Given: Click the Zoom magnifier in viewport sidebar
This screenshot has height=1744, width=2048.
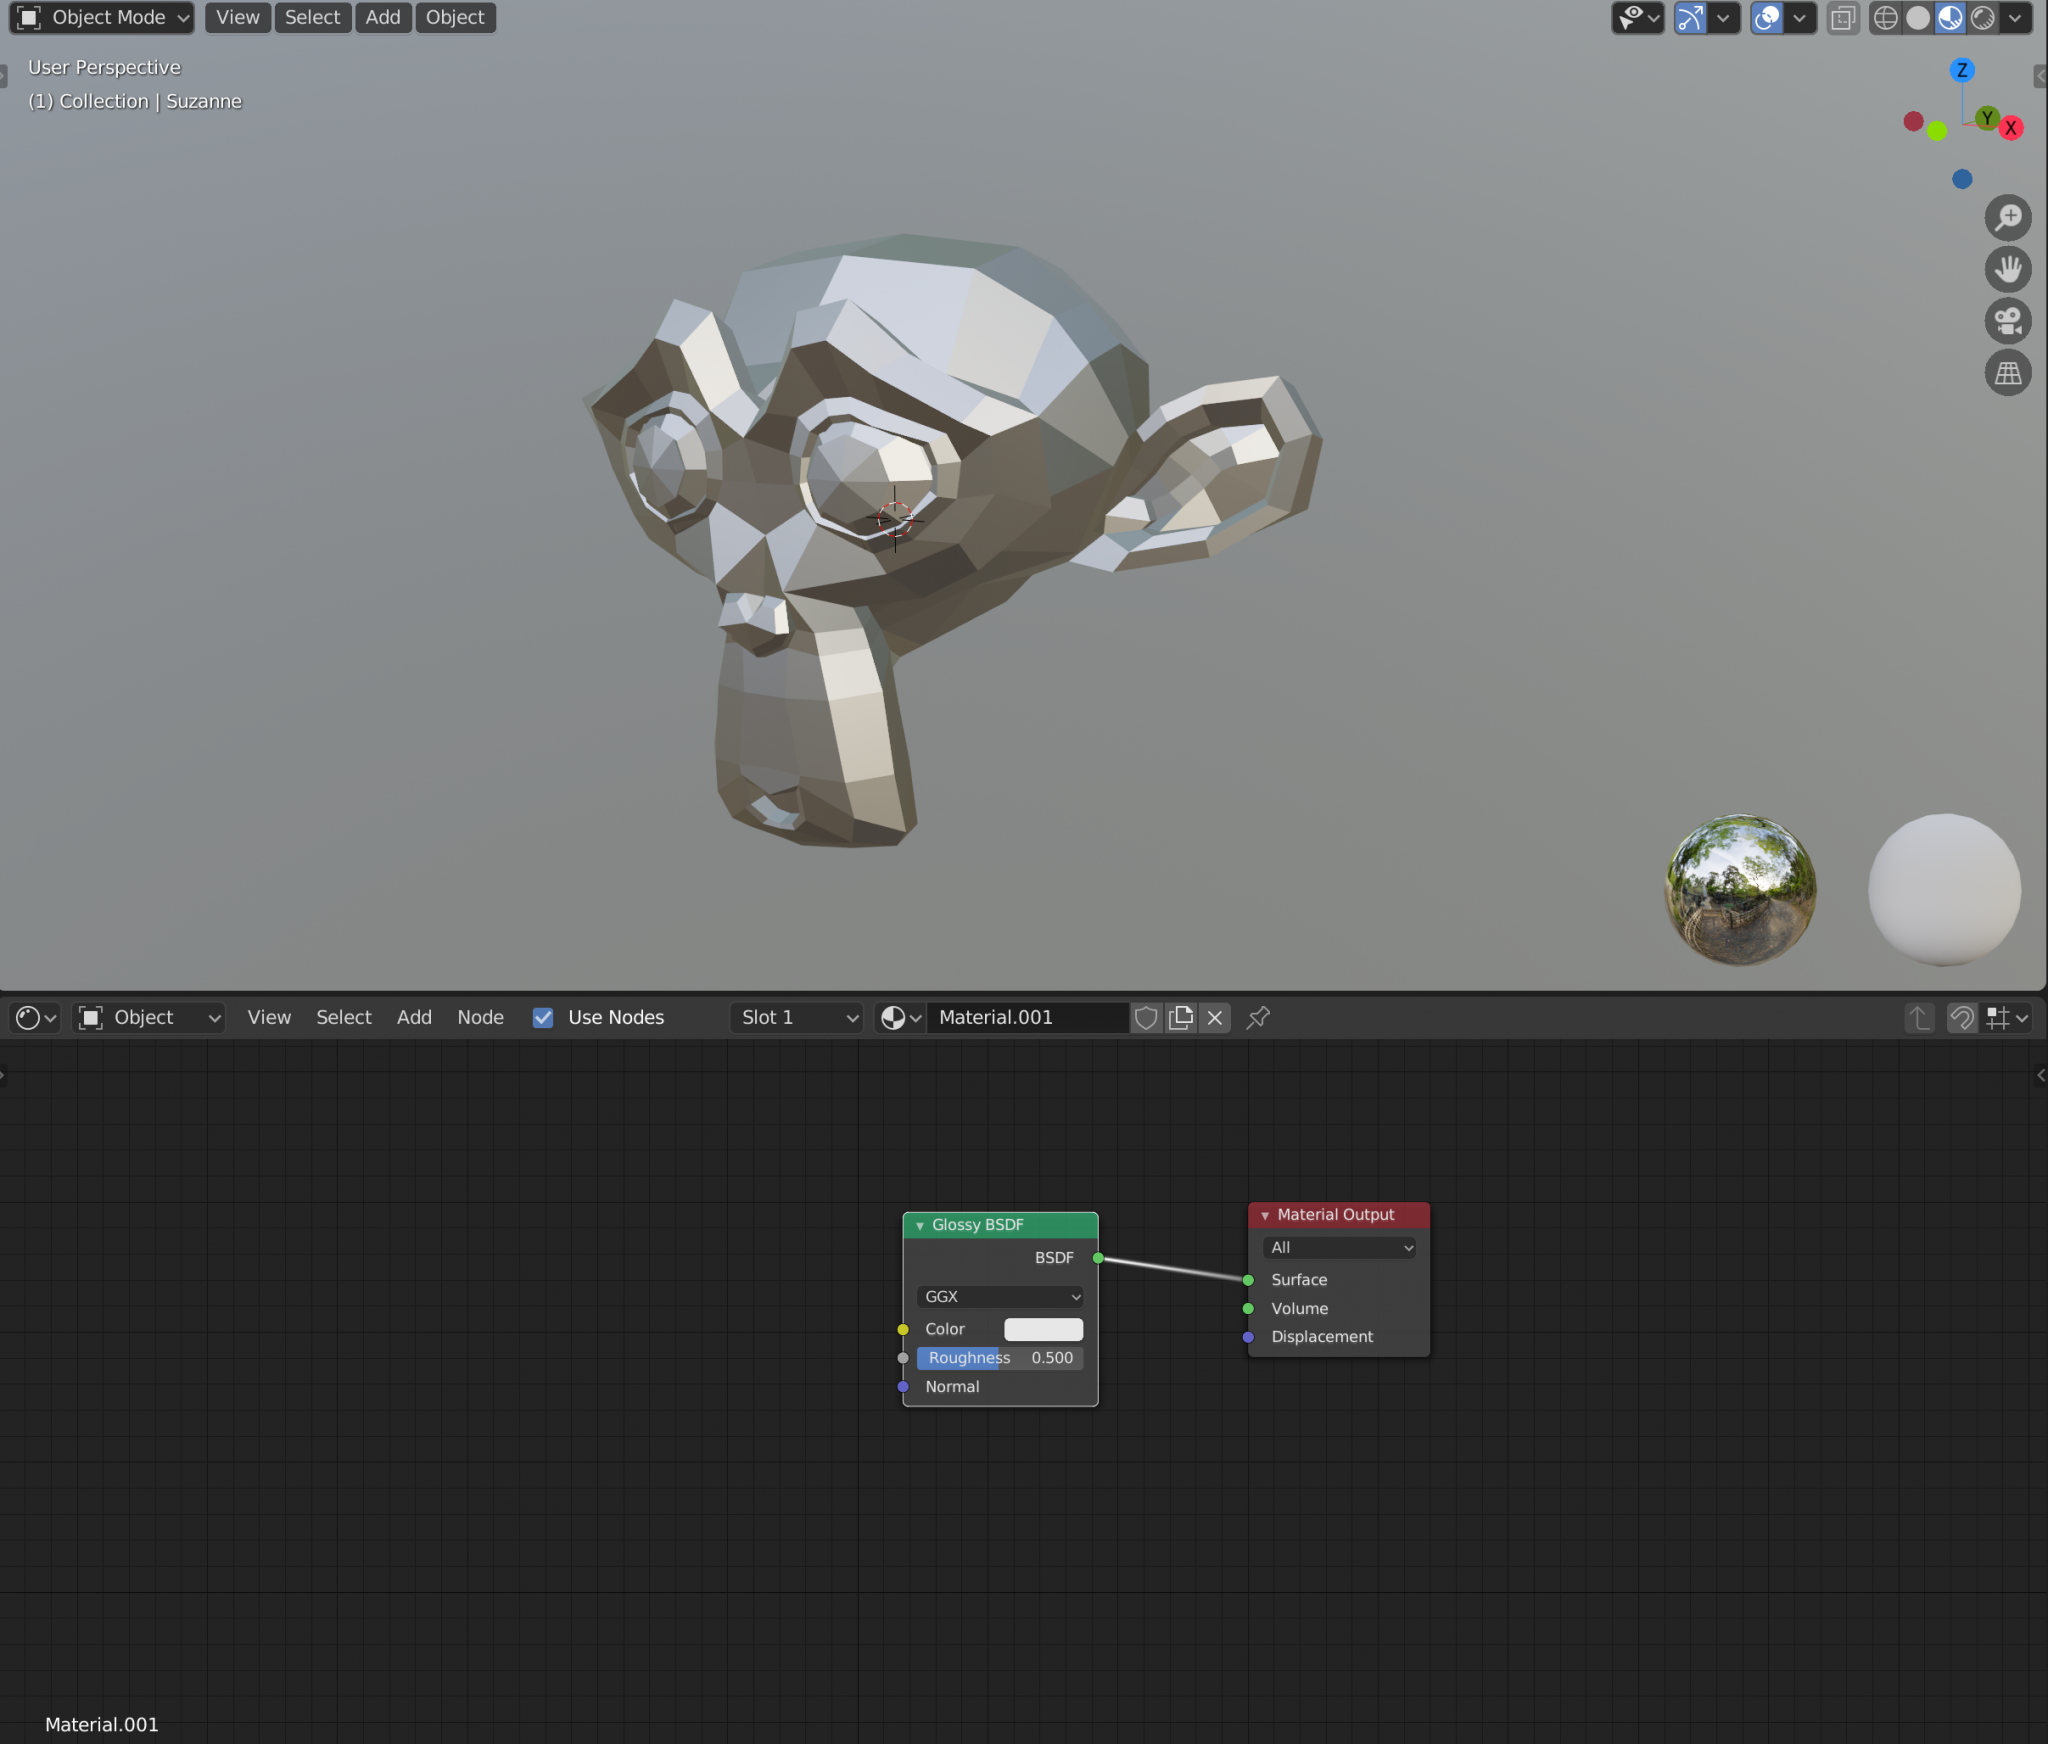Looking at the screenshot, I should coord(2009,217).
